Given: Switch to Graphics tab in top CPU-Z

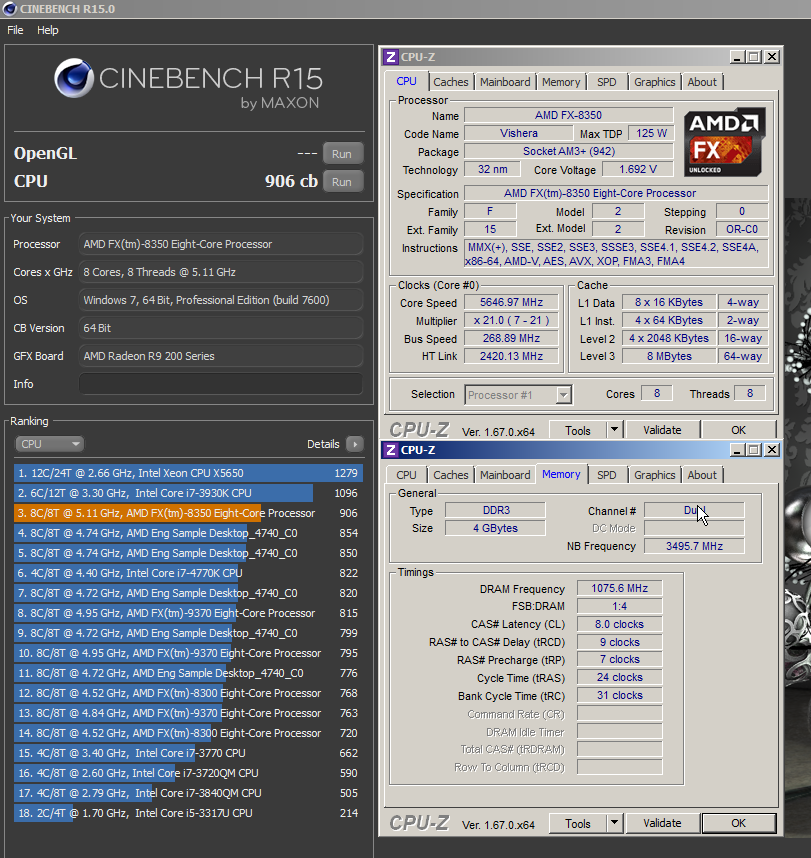Looking at the screenshot, I should coord(654,82).
